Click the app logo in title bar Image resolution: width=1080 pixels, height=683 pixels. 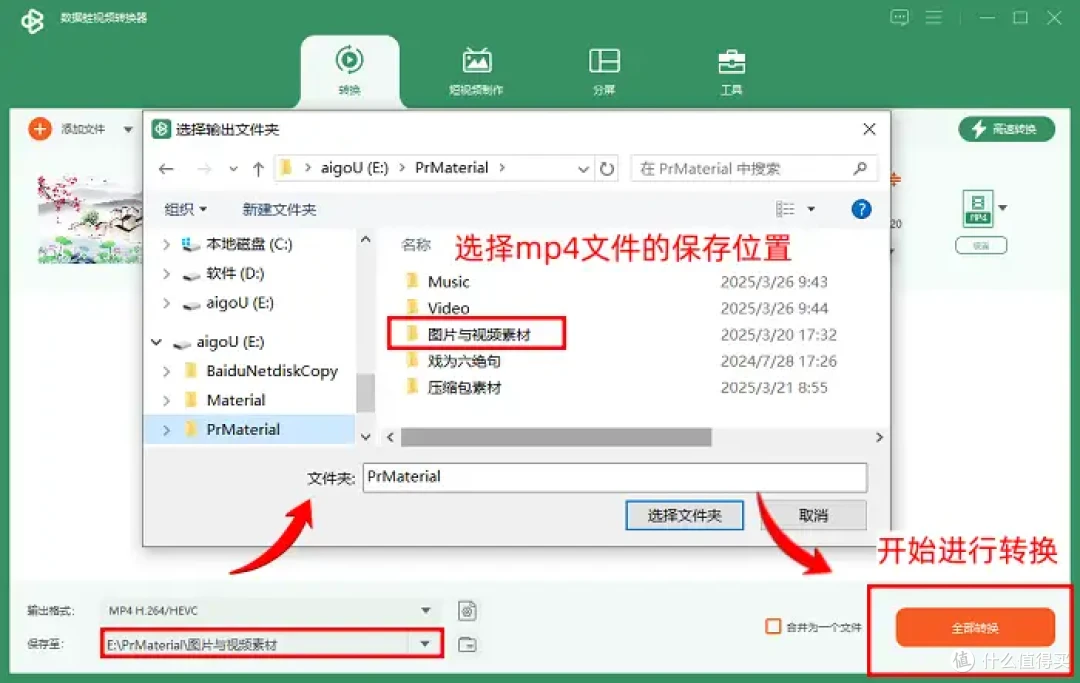[32, 21]
